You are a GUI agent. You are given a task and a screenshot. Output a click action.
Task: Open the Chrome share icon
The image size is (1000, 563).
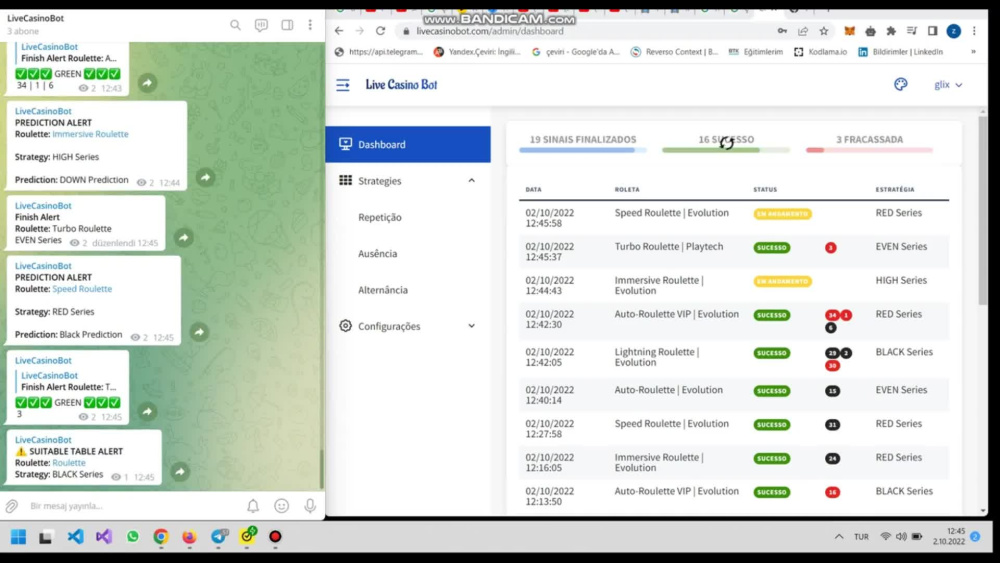803,31
